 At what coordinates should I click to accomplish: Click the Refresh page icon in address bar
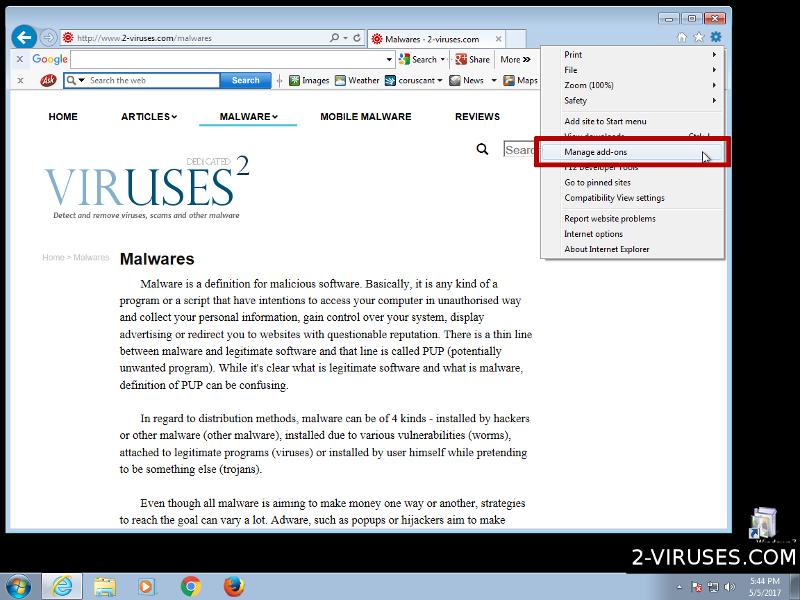point(357,38)
